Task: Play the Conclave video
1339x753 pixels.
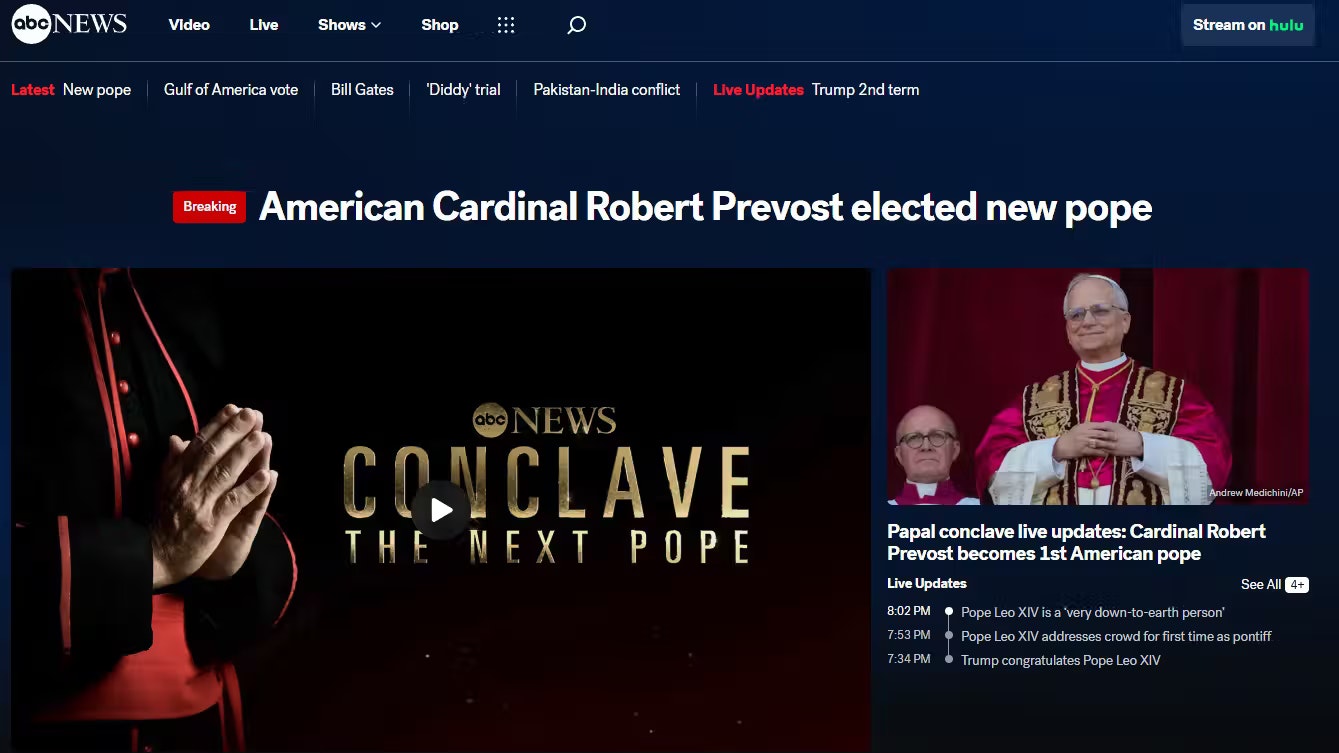Action: click(x=441, y=510)
